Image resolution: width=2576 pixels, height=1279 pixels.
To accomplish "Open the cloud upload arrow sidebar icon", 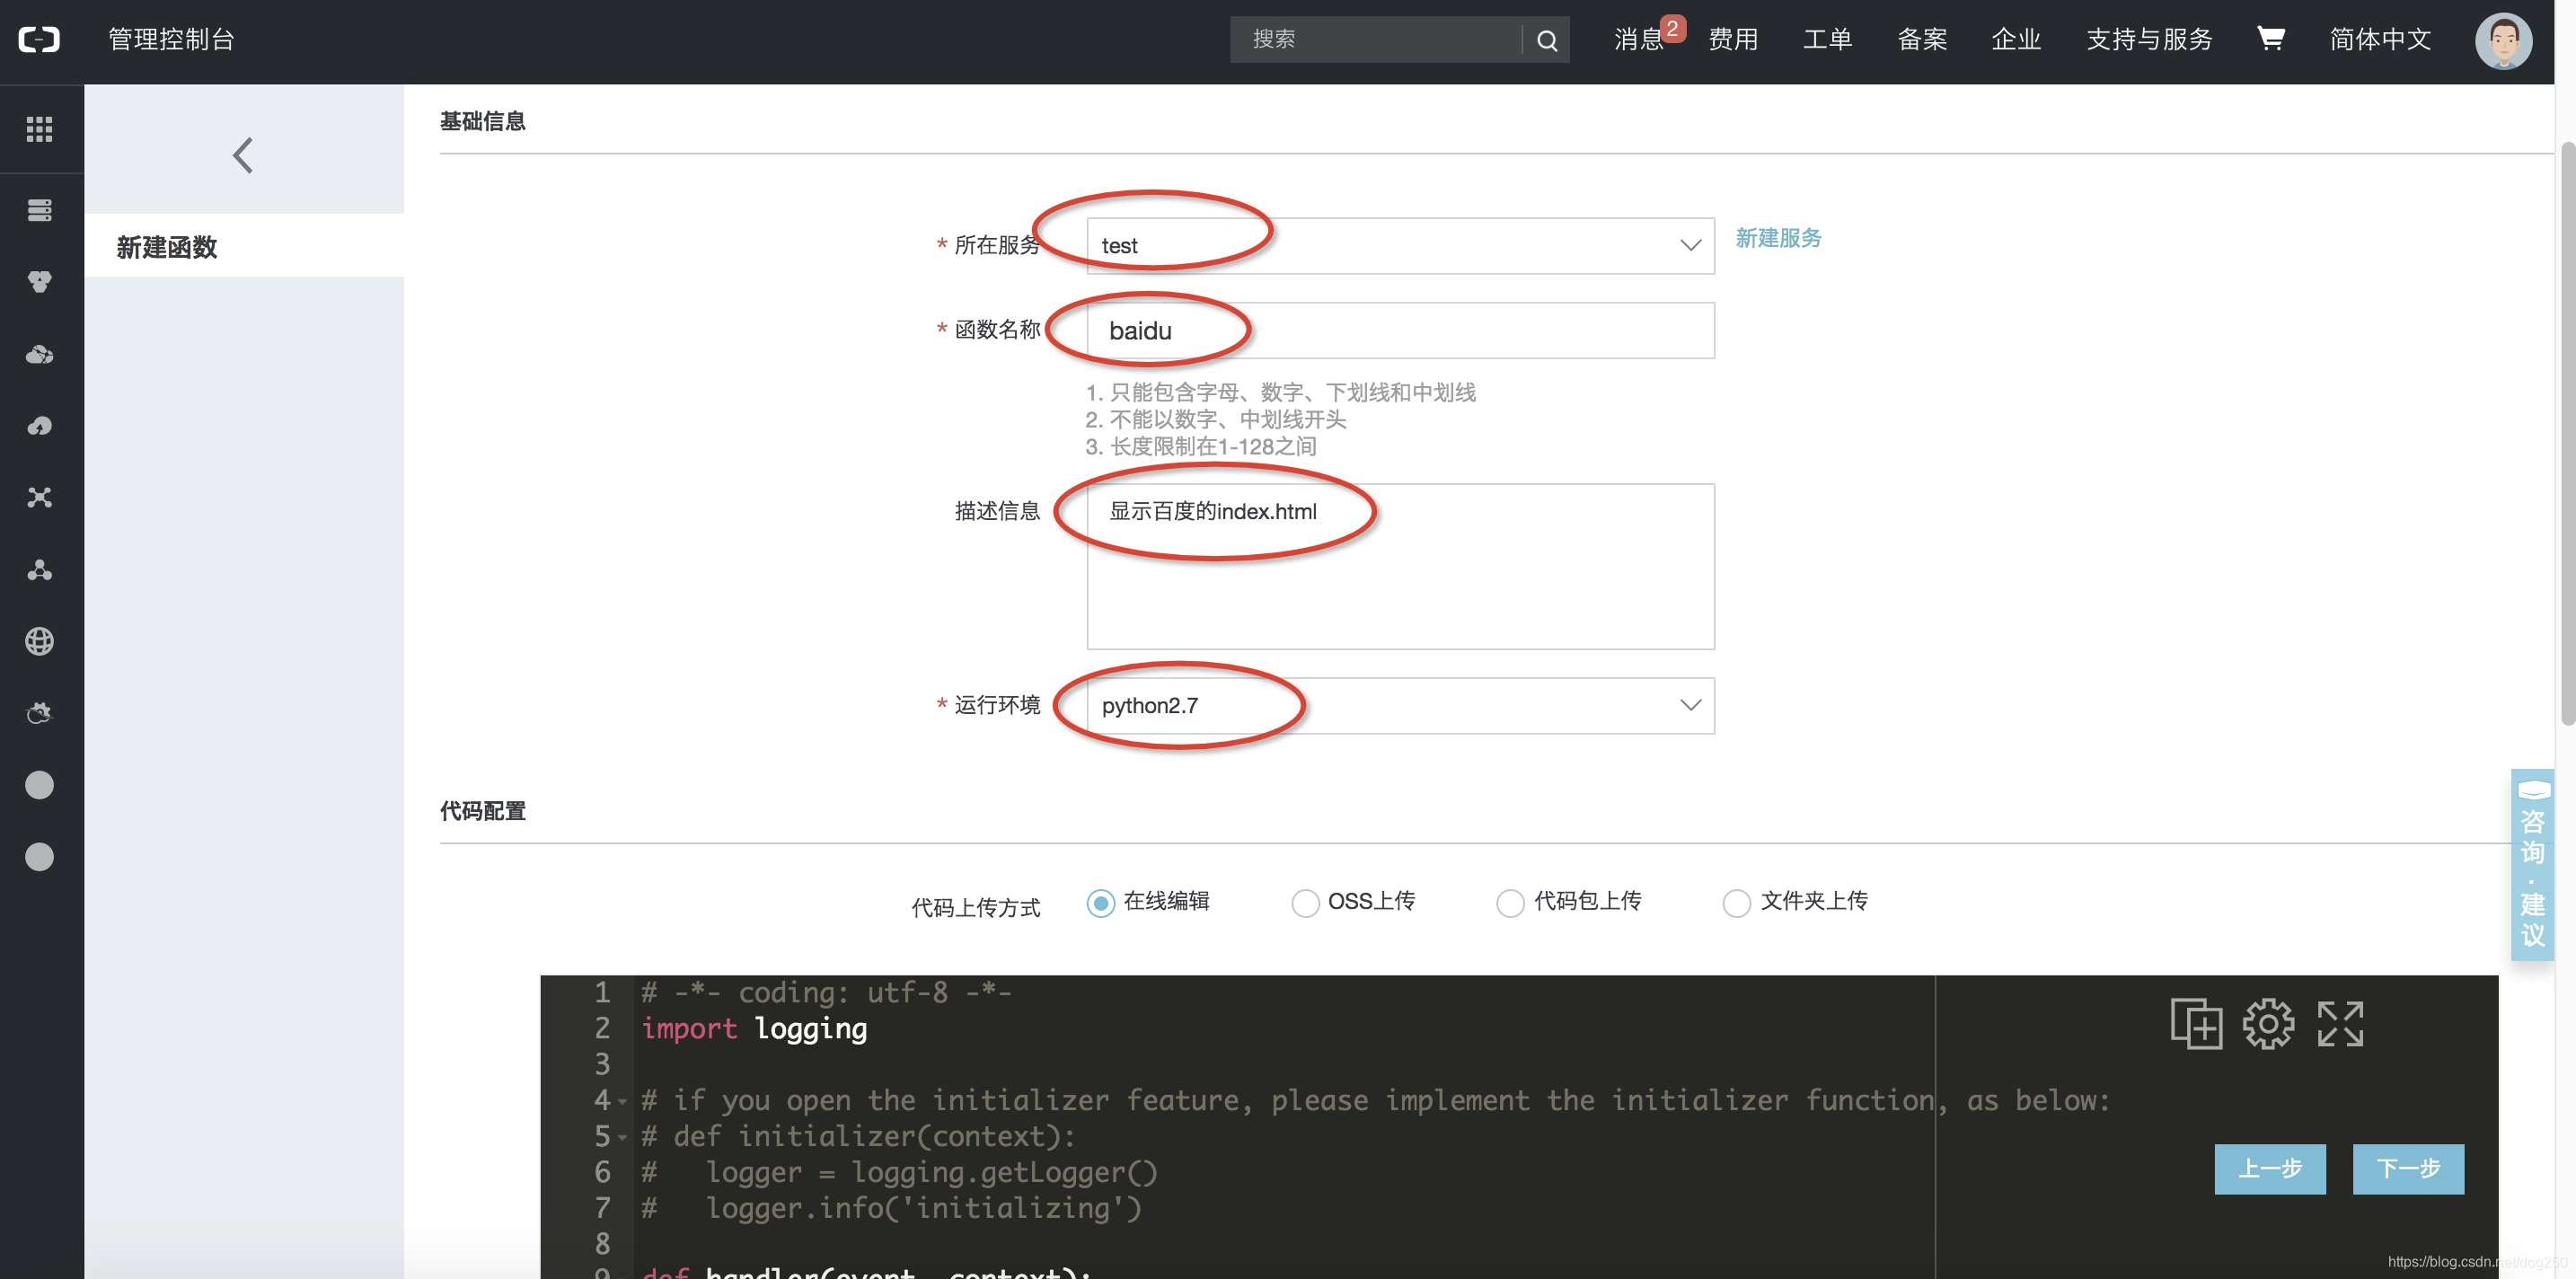I will pos(39,426).
